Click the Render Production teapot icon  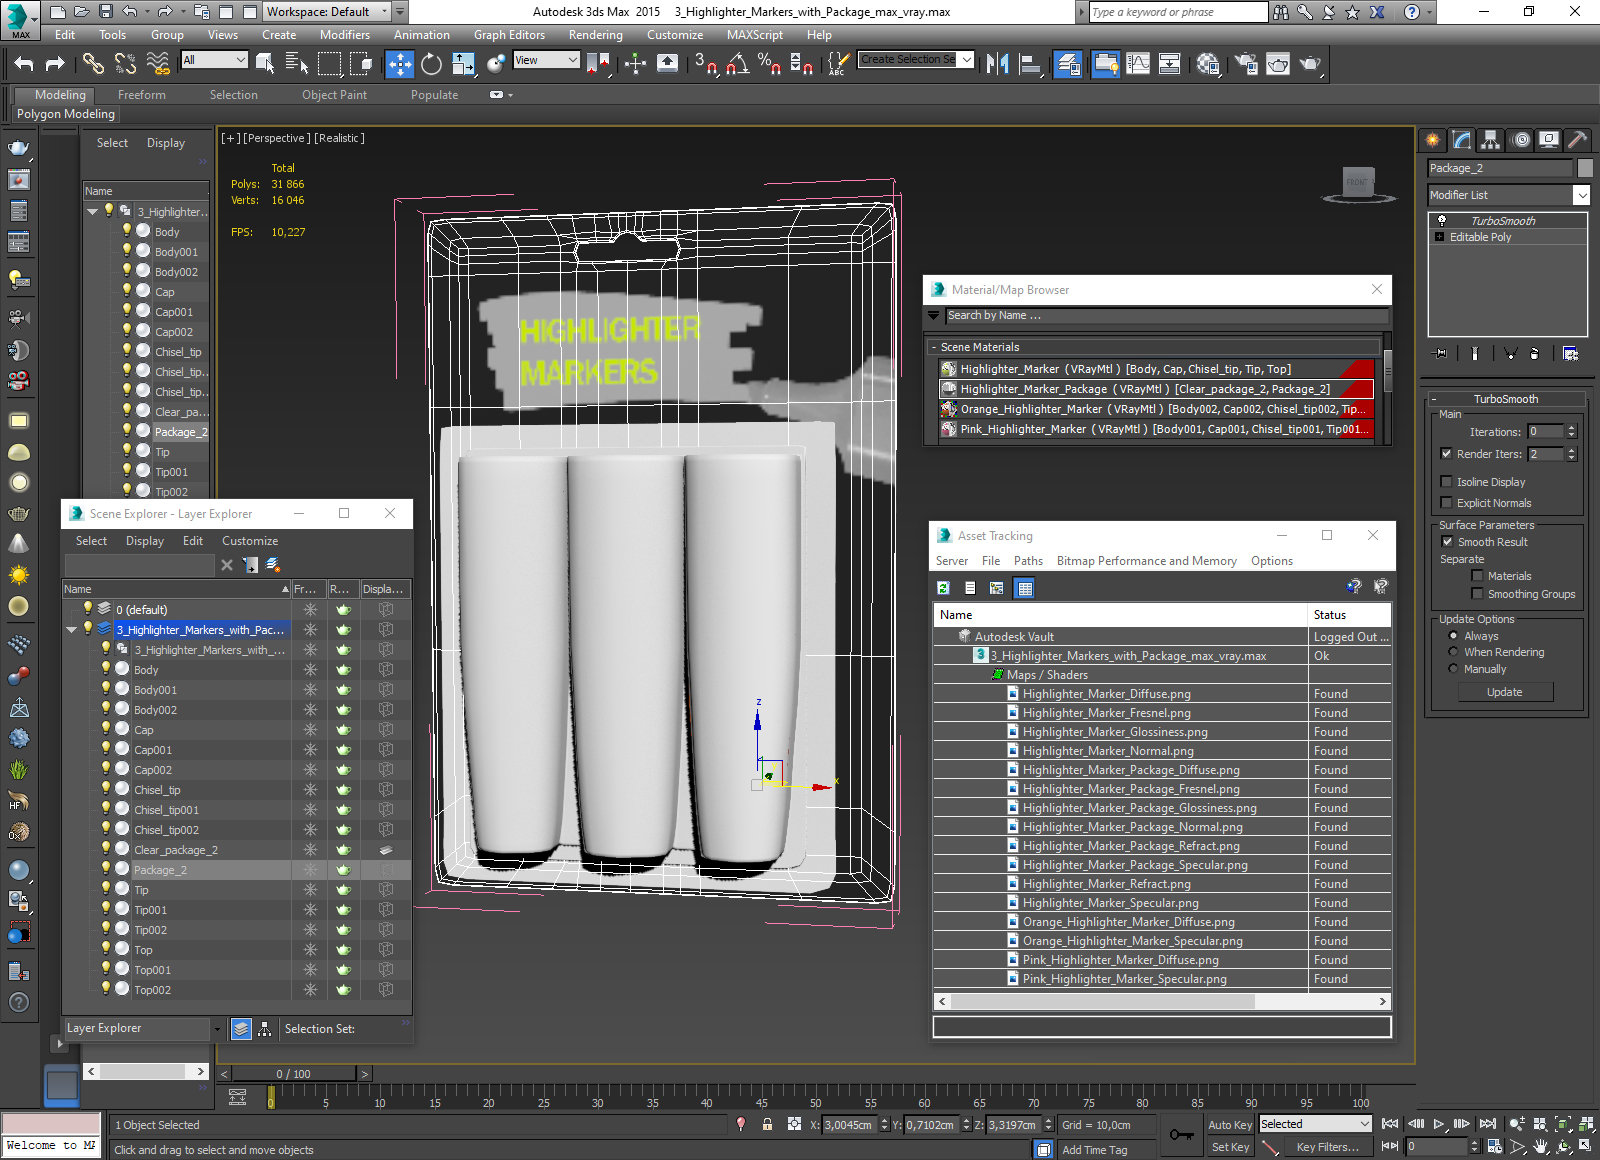click(1310, 64)
